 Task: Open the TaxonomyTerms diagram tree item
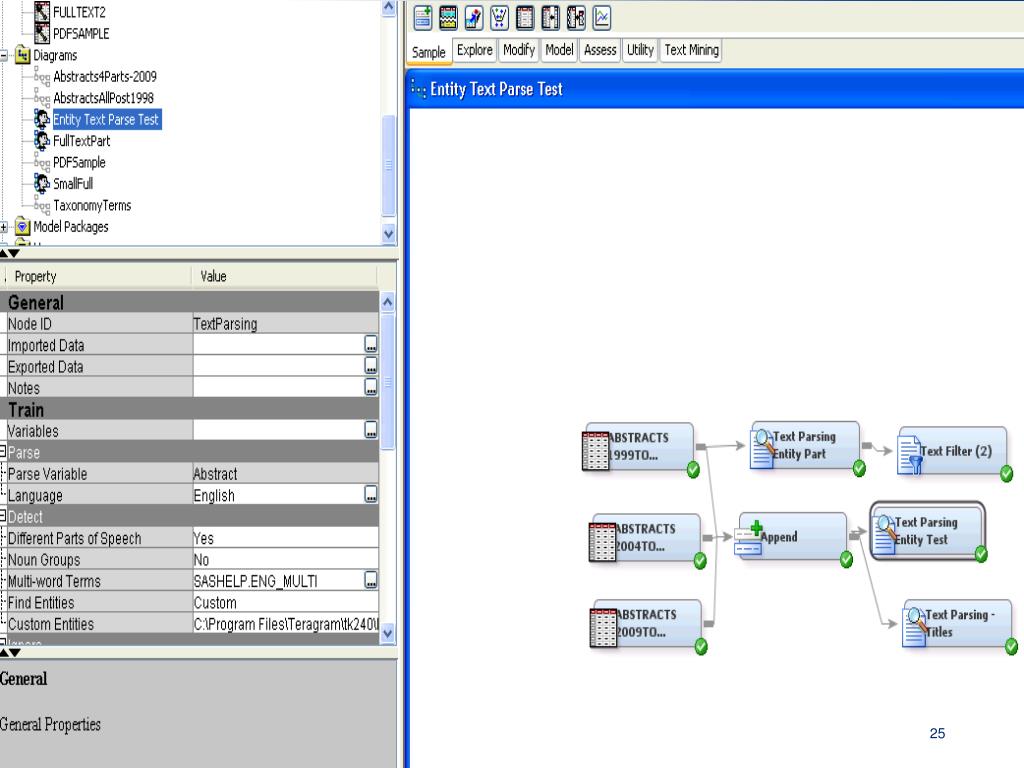click(x=92, y=206)
